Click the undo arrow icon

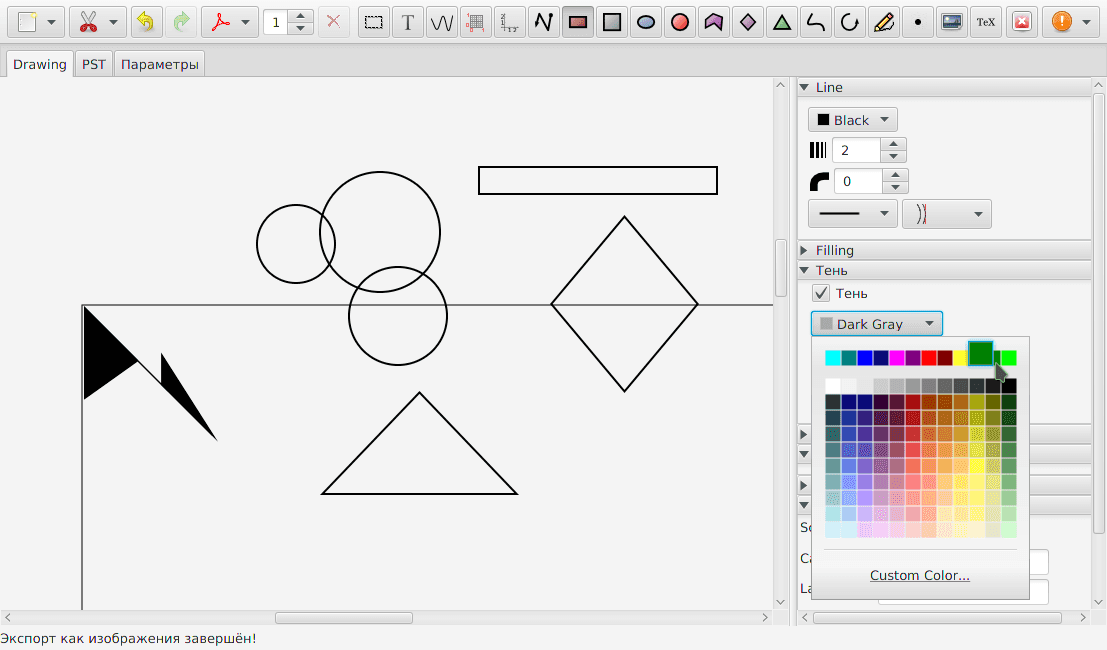tap(146, 23)
